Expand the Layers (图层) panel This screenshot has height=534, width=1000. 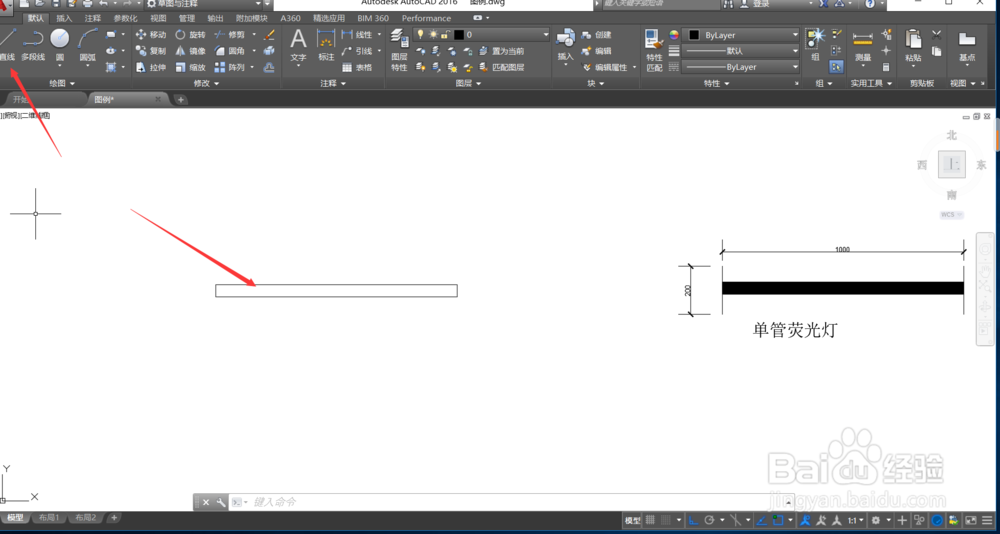click(x=468, y=84)
